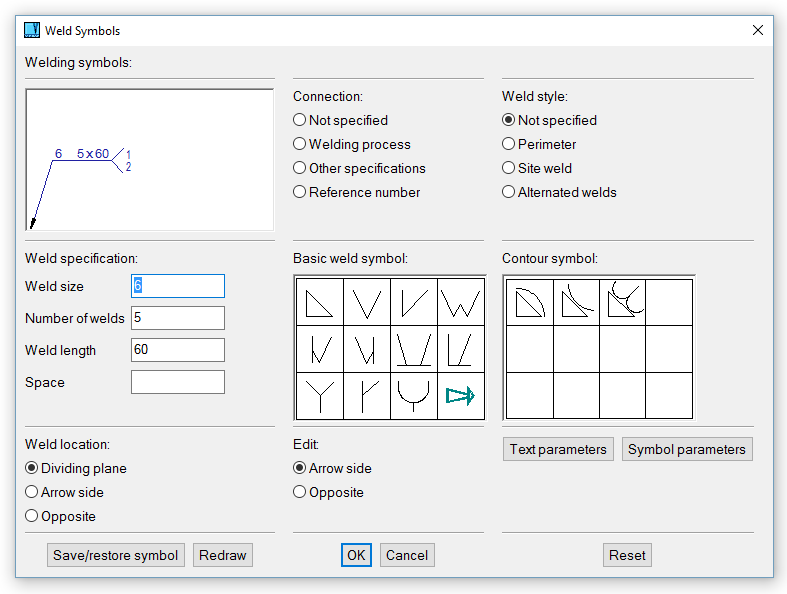
Task: Choose Opposite under the Edit section
Action: [300, 492]
